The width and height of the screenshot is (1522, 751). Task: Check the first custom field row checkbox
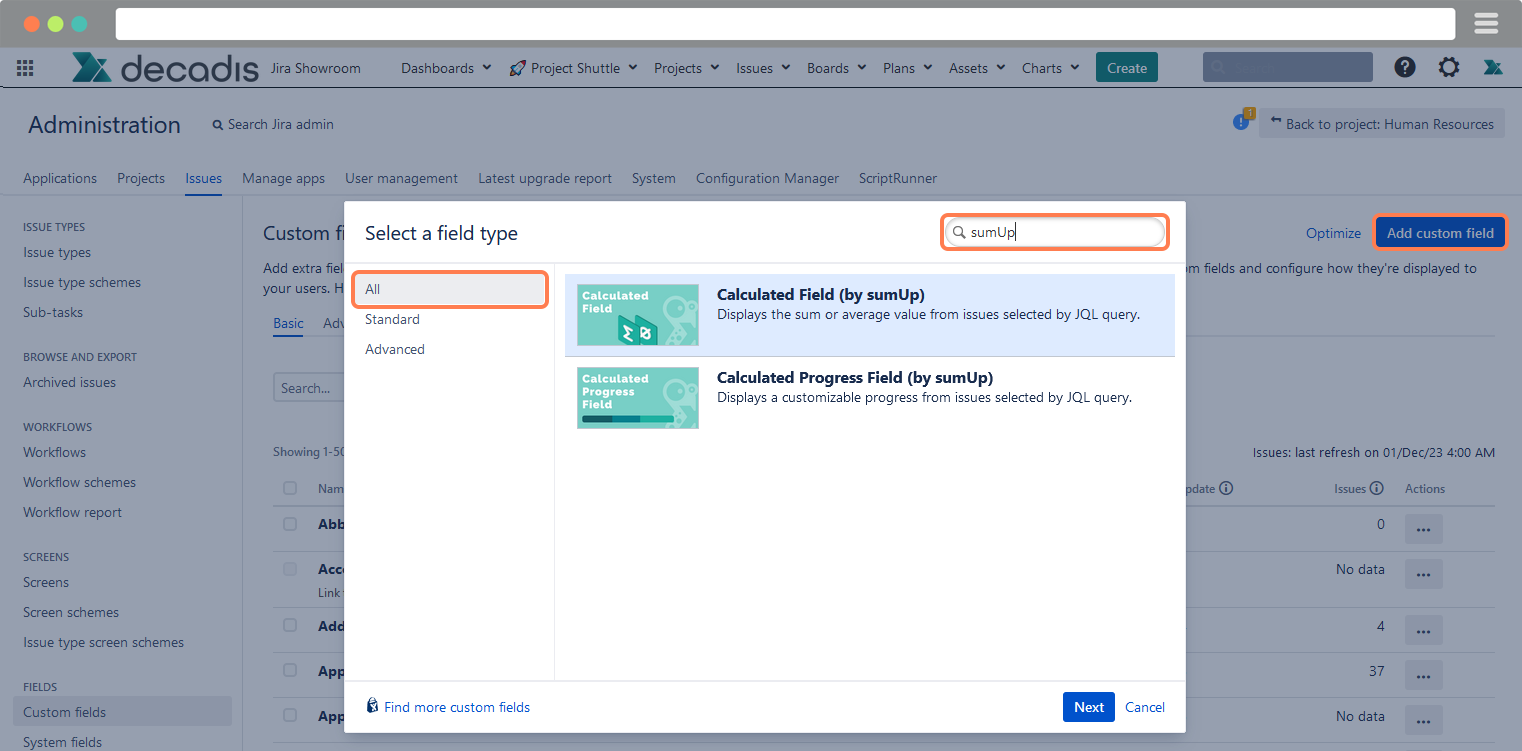290,524
